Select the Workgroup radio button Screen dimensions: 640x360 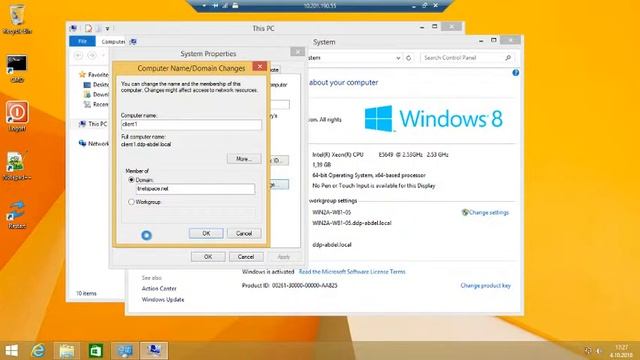click(131, 202)
